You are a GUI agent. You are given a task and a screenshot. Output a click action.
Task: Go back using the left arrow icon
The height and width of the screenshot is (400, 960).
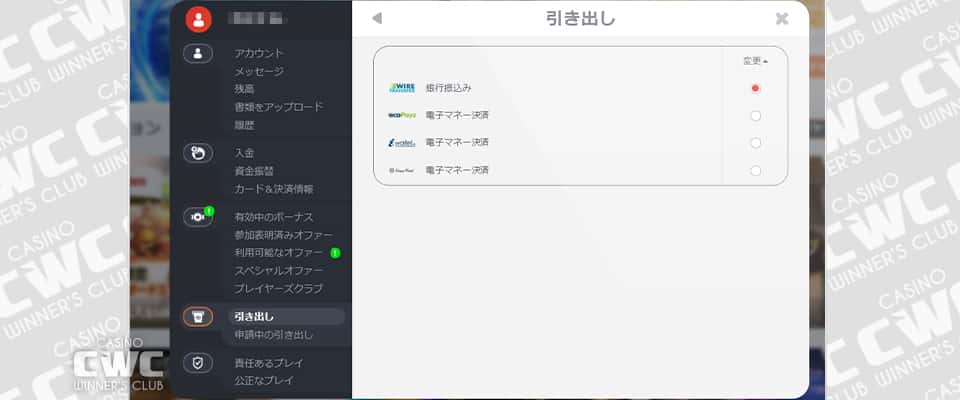[x=377, y=18]
